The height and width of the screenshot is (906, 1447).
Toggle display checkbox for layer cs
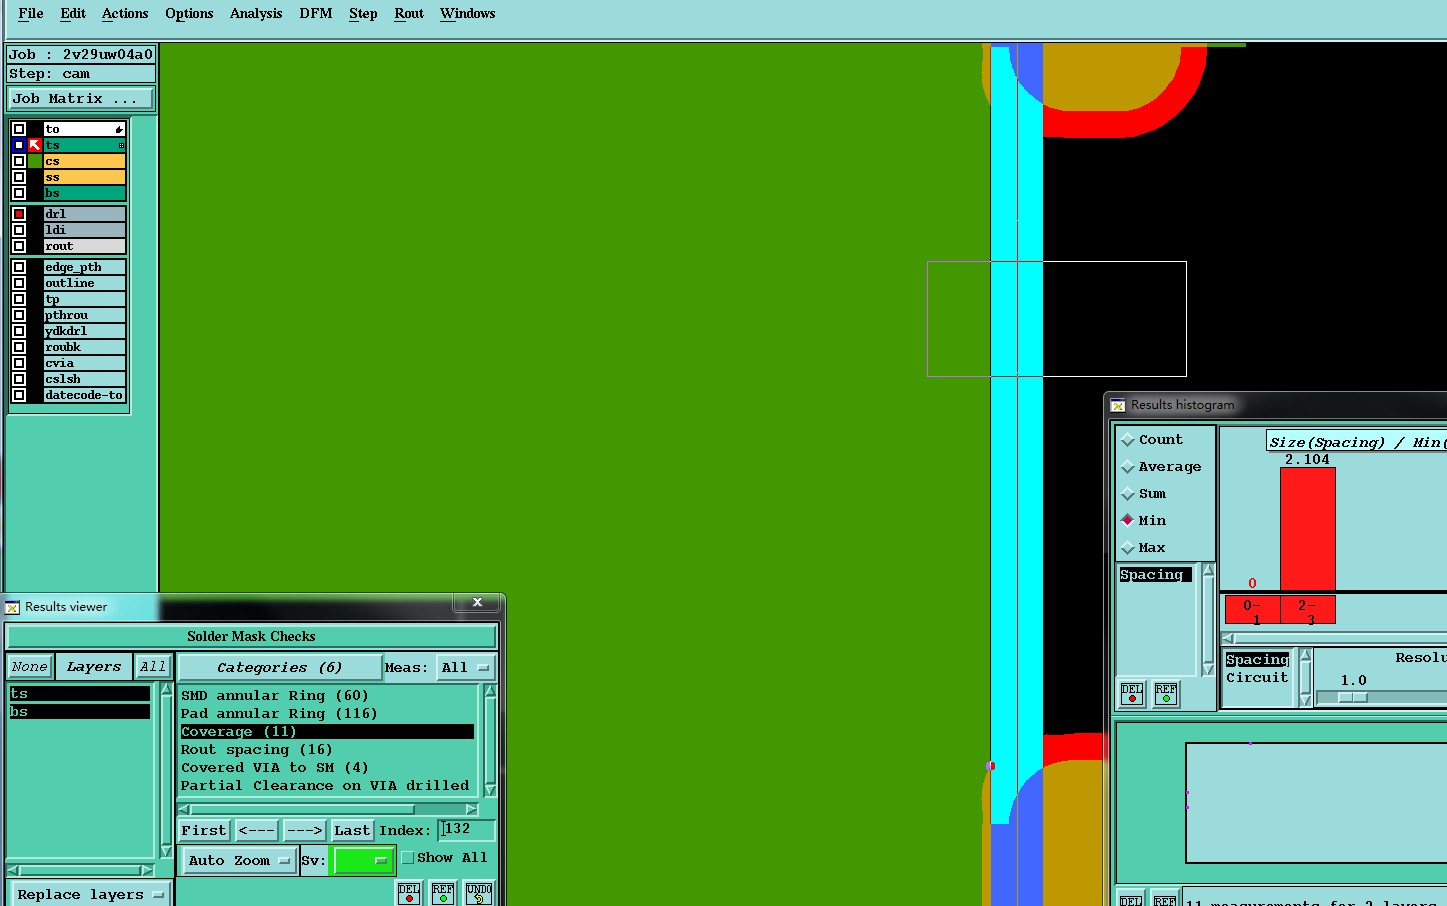pos(19,161)
